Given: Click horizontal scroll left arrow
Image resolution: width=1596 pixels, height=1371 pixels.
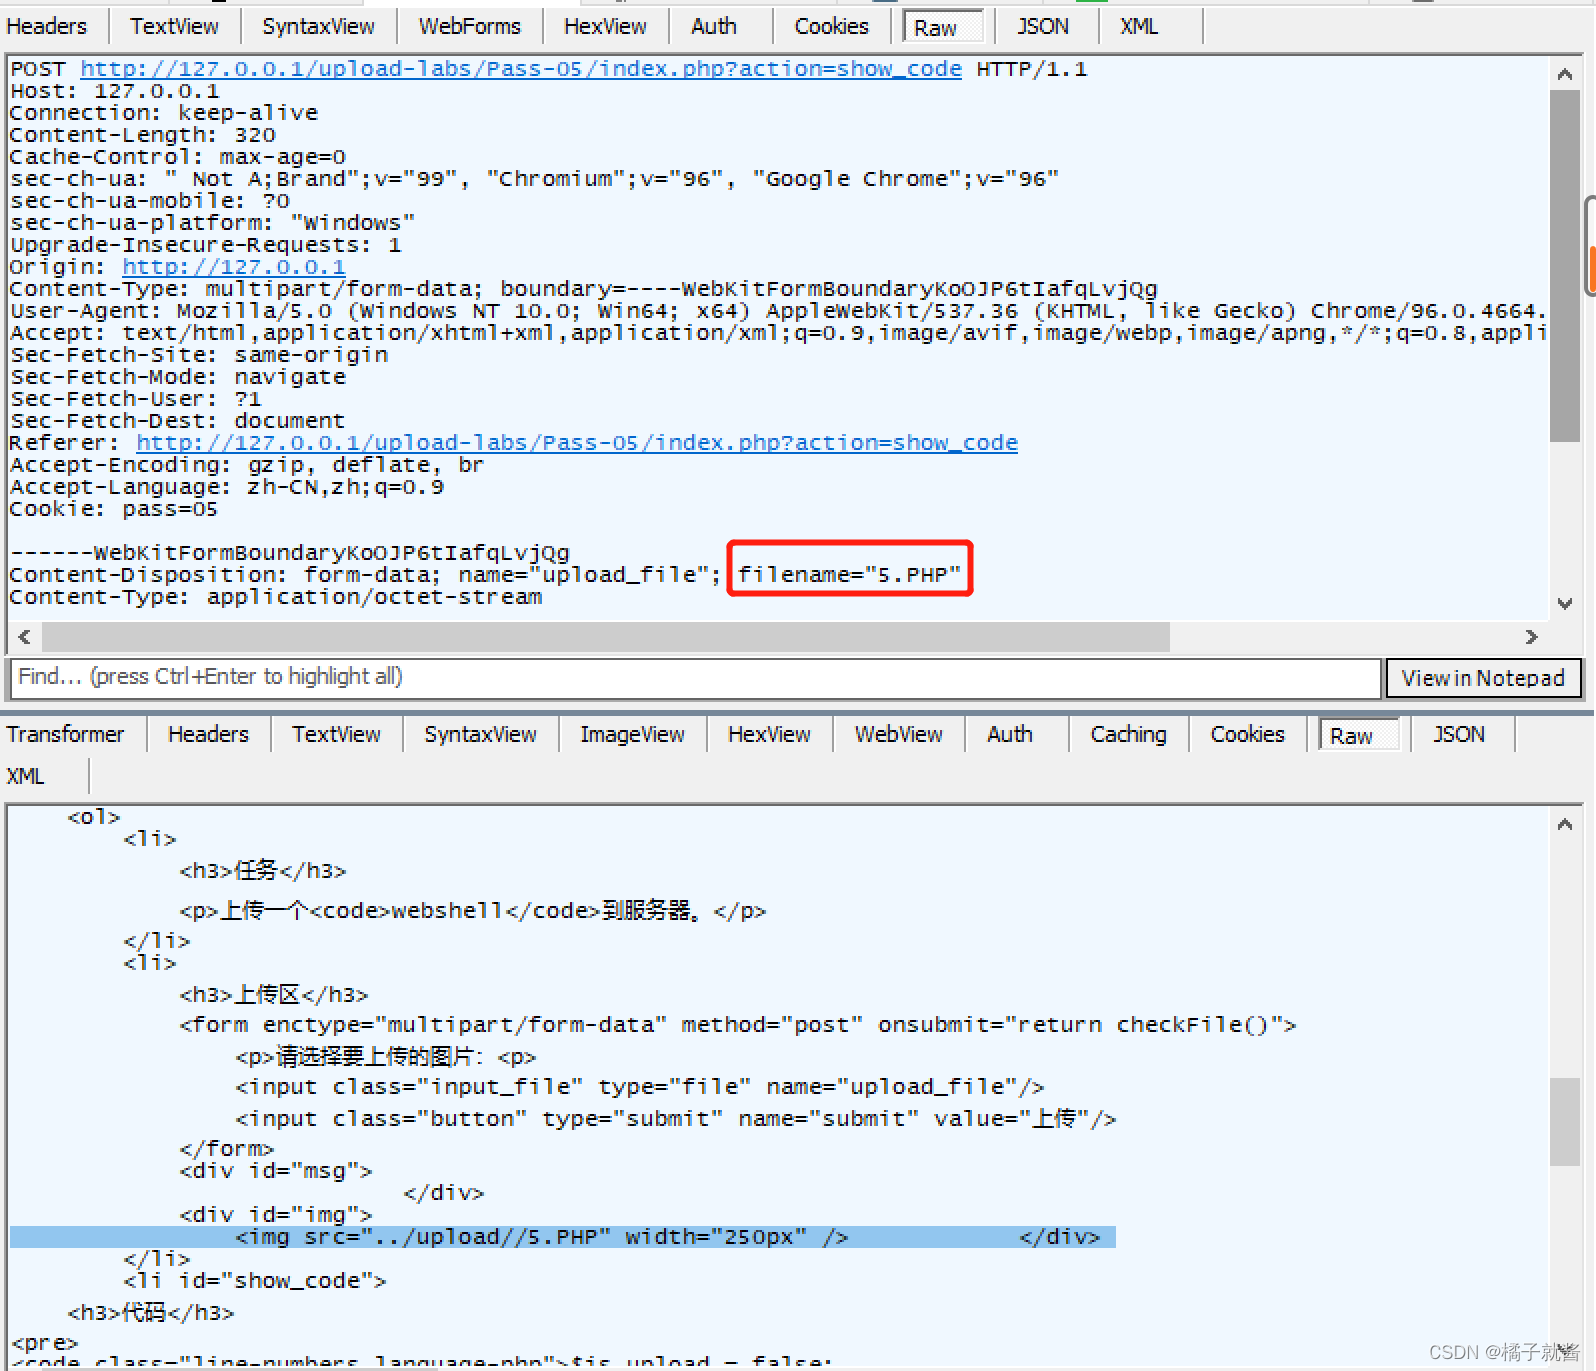Looking at the screenshot, I should coord(24,637).
